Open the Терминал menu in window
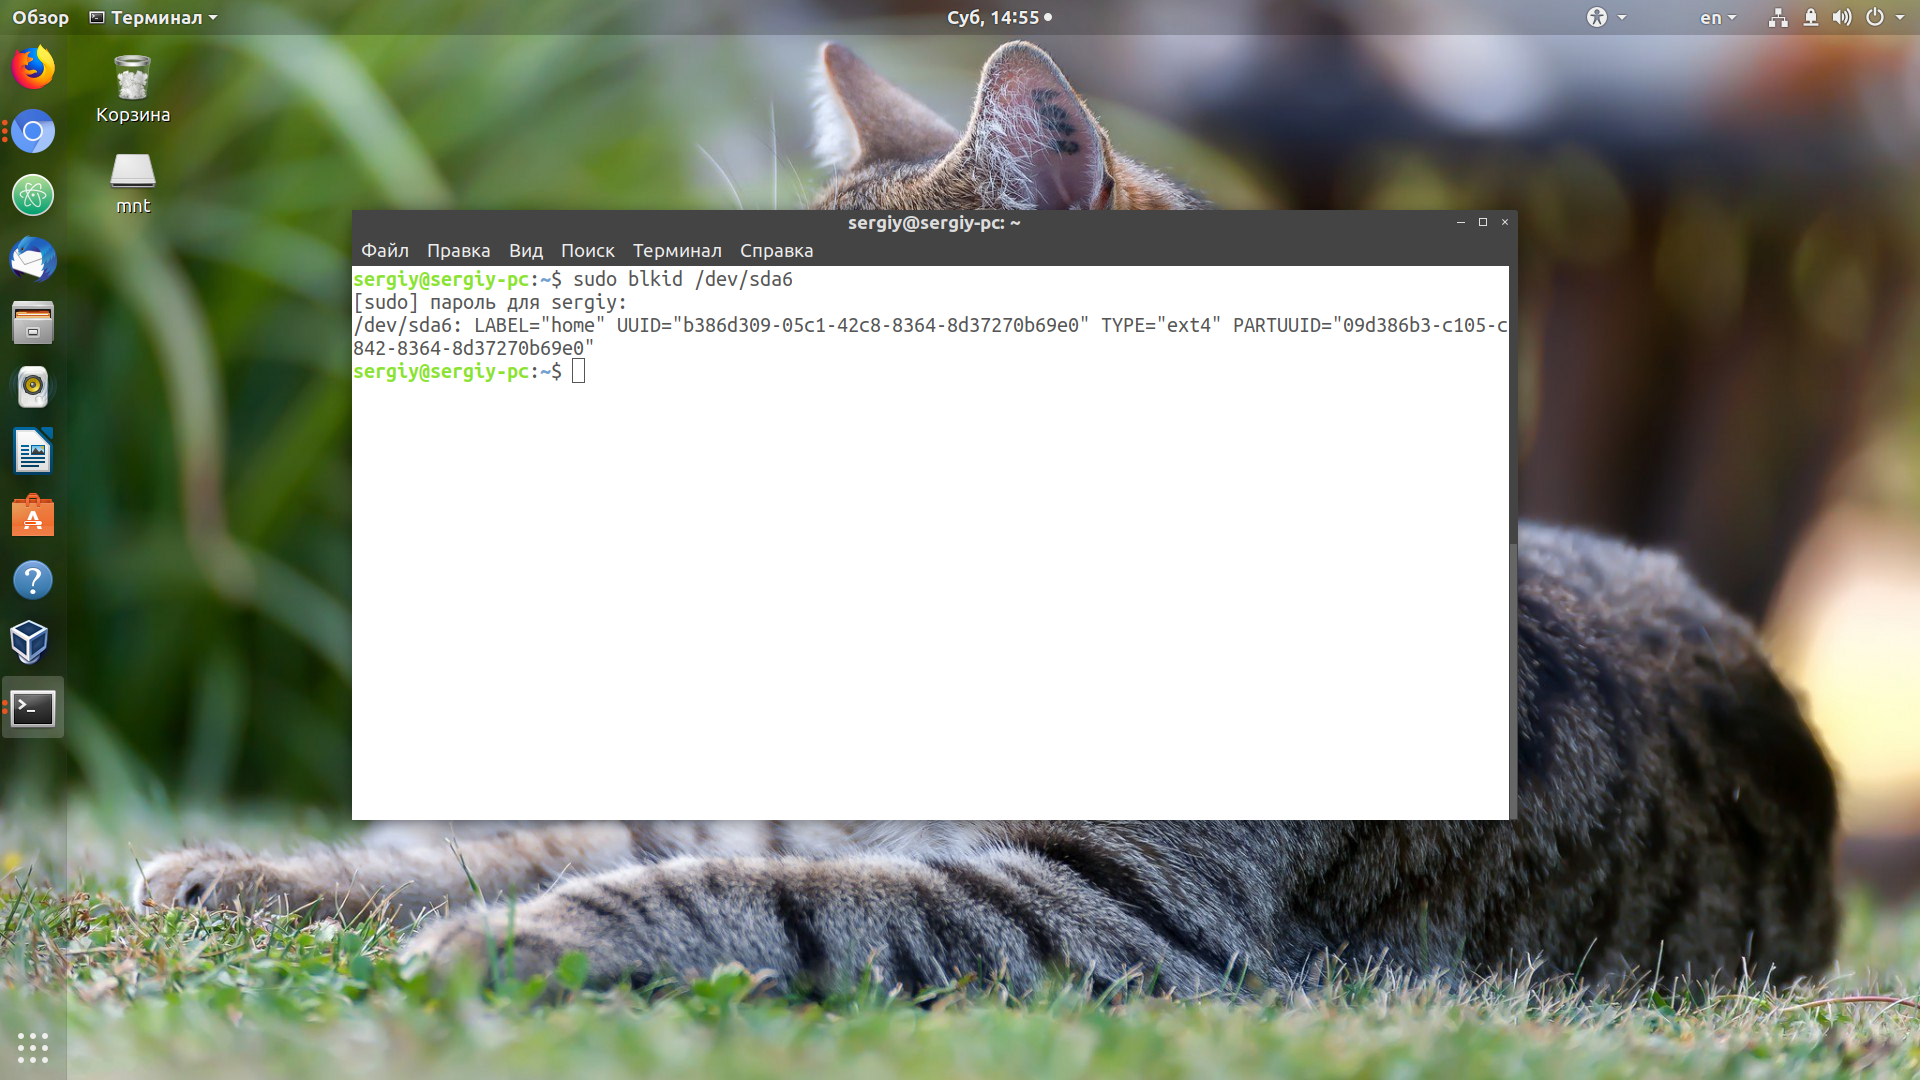 coord(677,251)
